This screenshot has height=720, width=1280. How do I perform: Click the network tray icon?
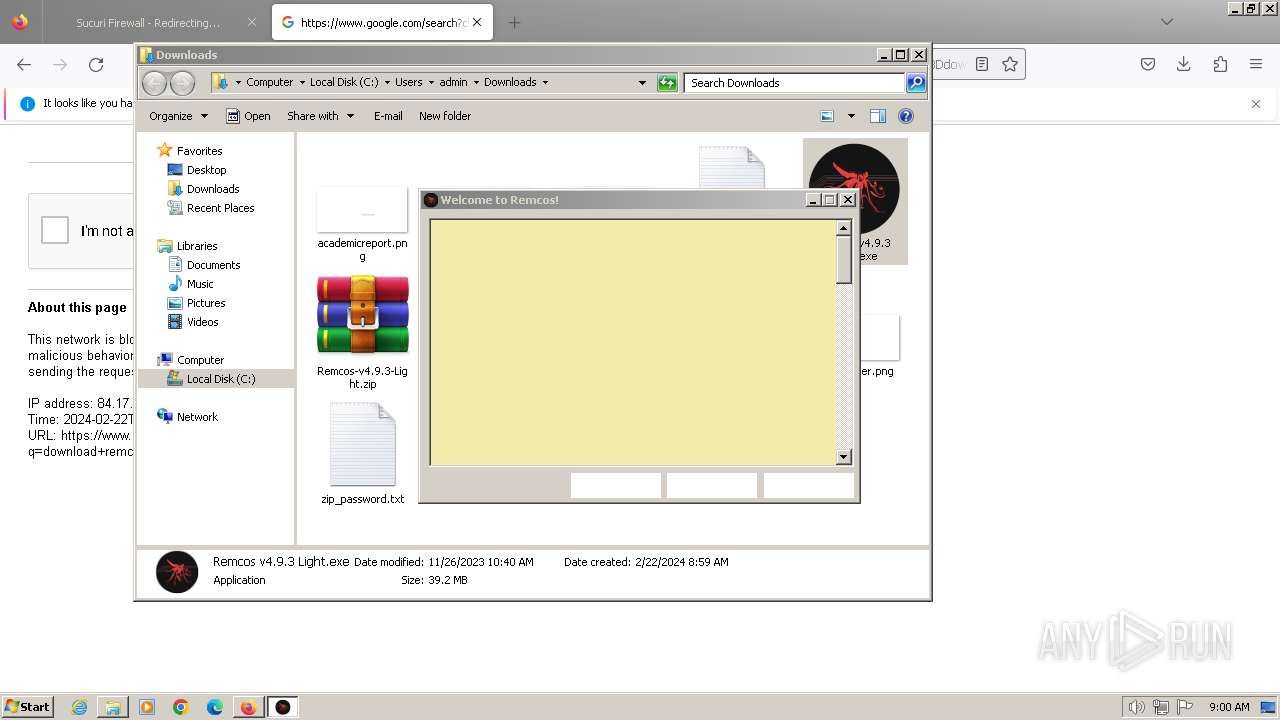pos(1161,707)
